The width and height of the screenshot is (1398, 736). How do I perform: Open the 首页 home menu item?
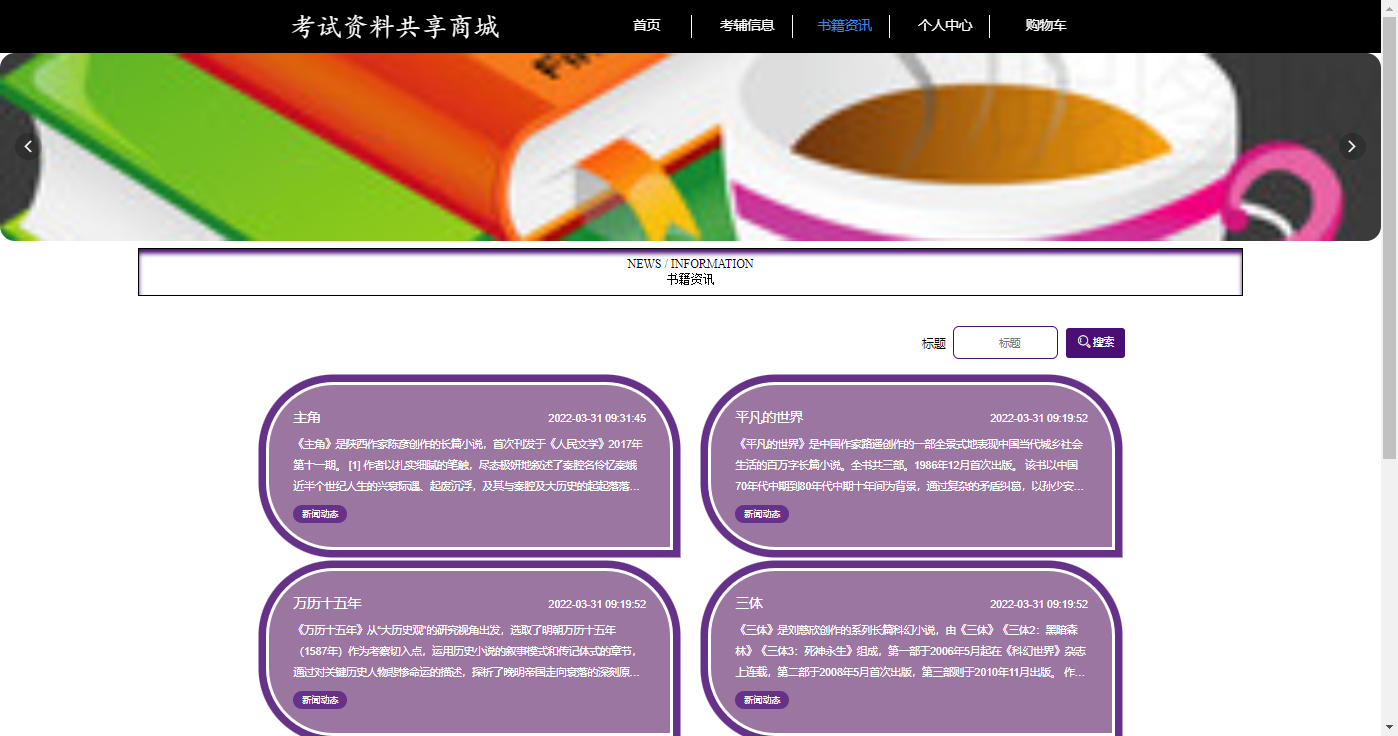point(647,26)
